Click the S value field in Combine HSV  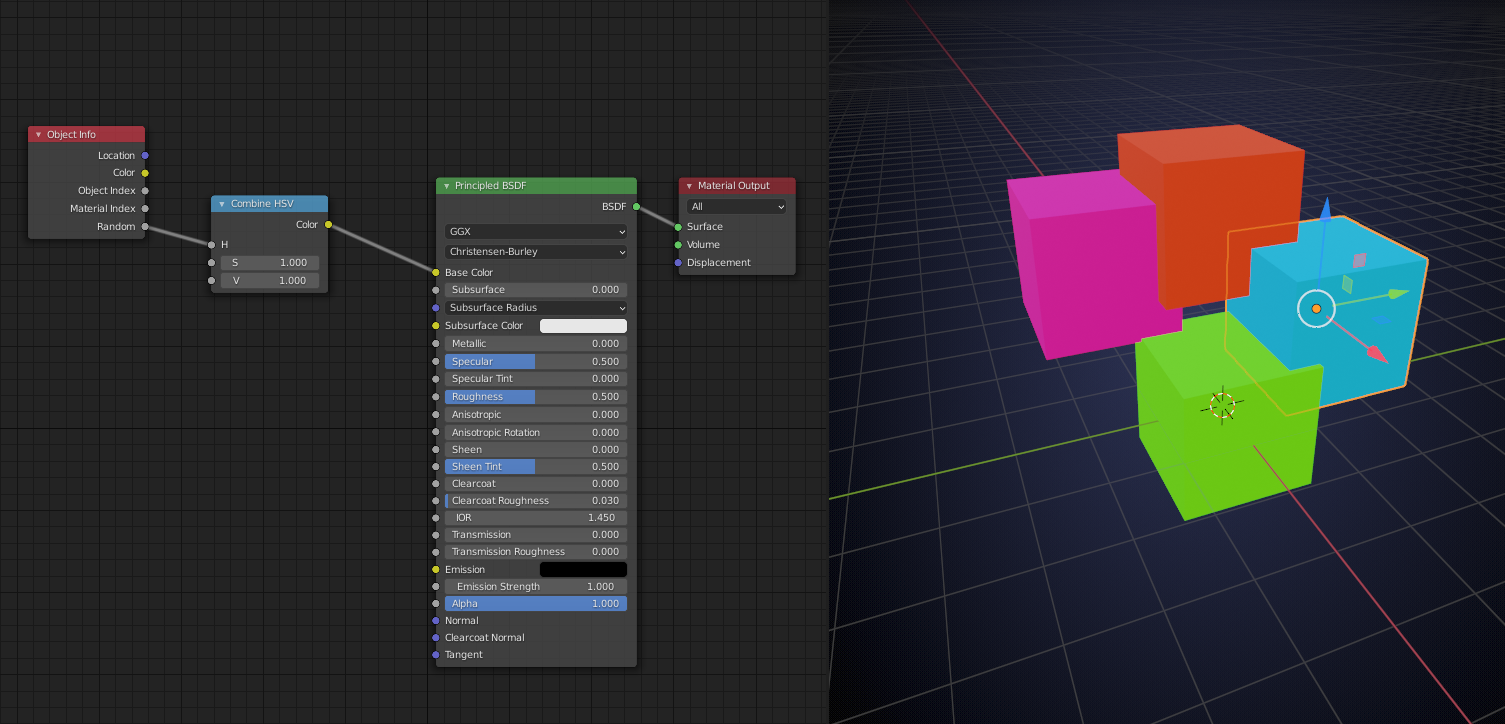pos(270,263)
